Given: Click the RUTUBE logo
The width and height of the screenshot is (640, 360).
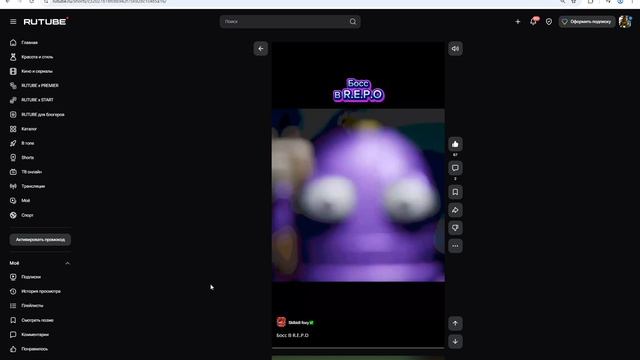Looking at the screenshot, I should coord(46,21).
